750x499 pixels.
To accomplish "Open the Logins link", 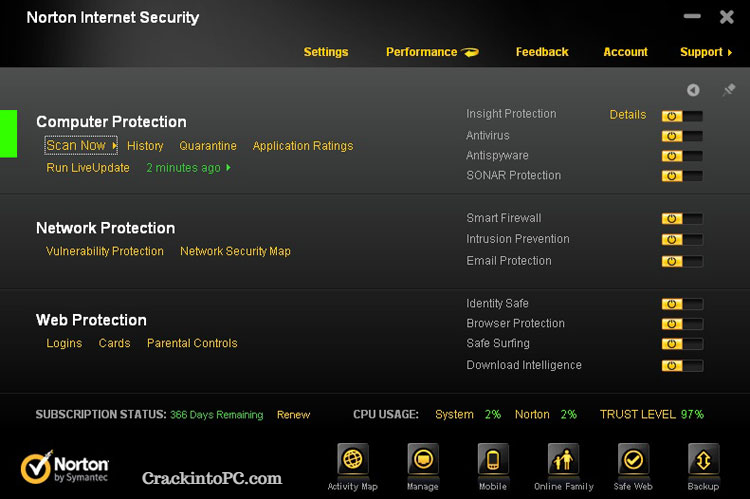I will click(64, 343).
